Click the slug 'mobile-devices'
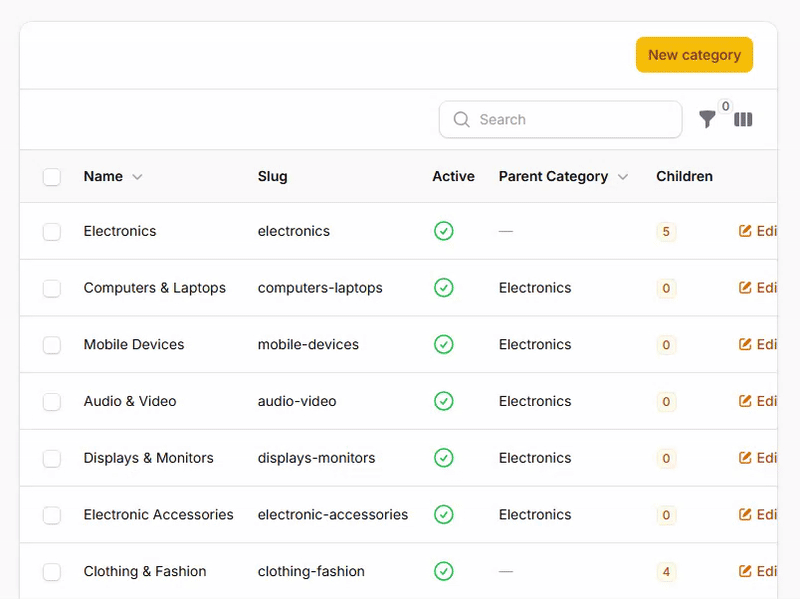 point(308,344)
